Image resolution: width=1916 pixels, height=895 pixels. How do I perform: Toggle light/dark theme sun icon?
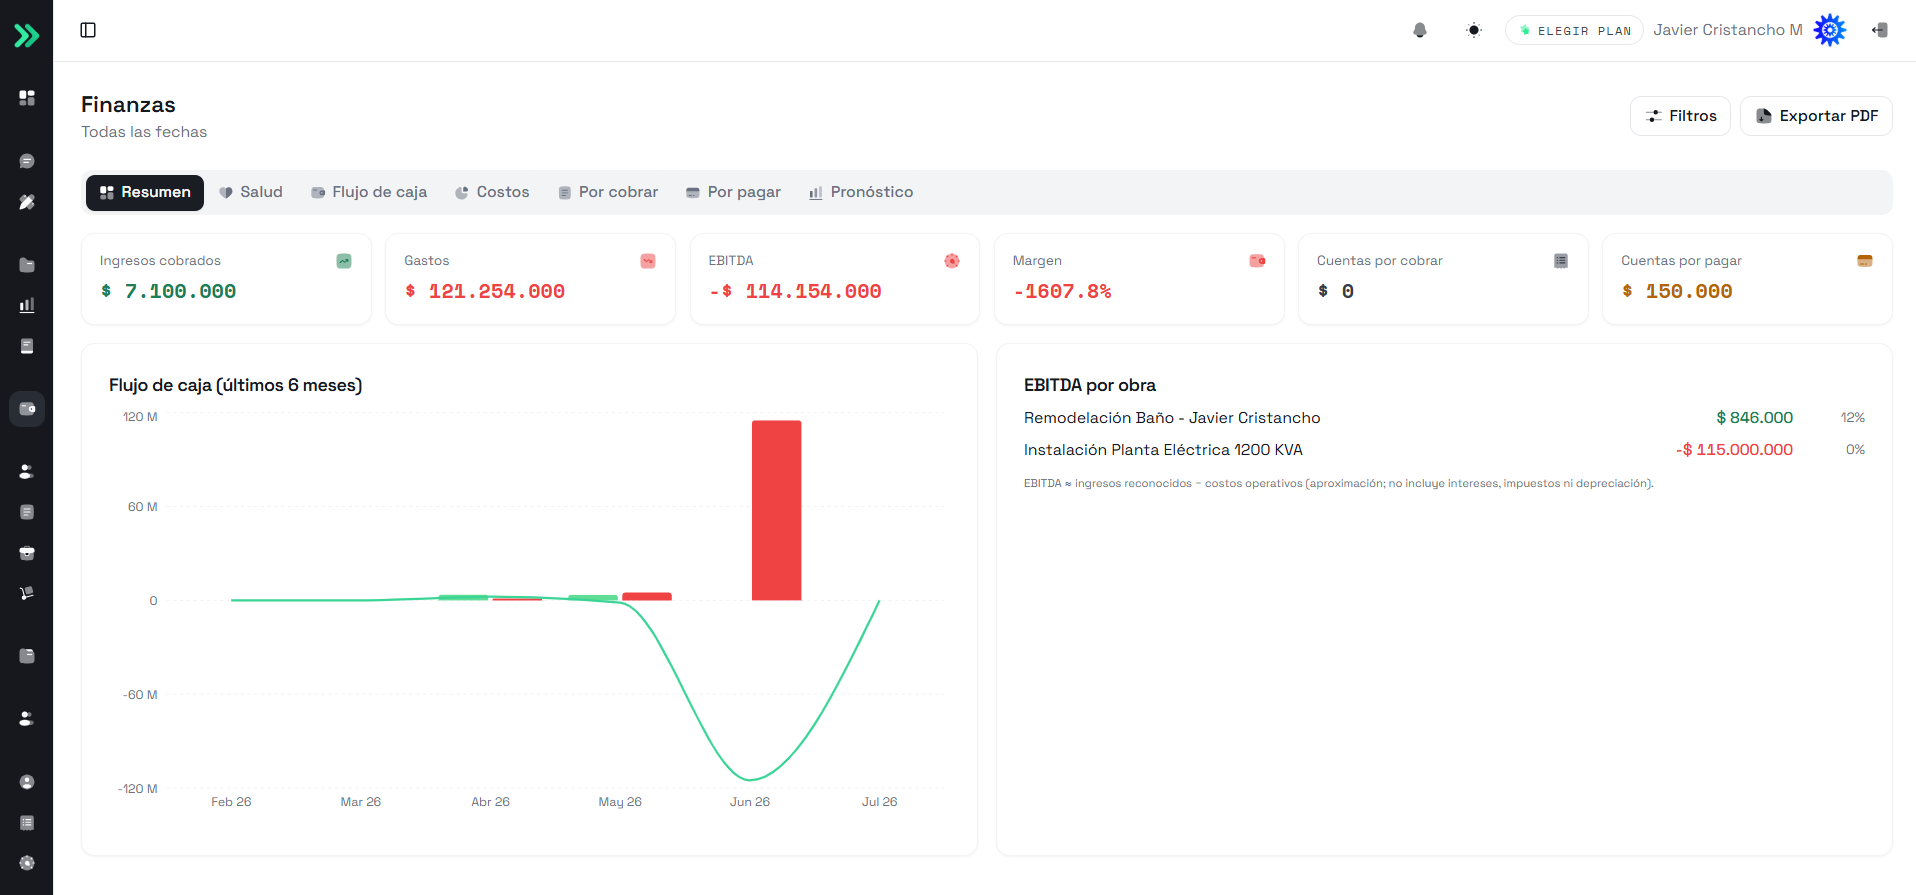pos(1474,30)
